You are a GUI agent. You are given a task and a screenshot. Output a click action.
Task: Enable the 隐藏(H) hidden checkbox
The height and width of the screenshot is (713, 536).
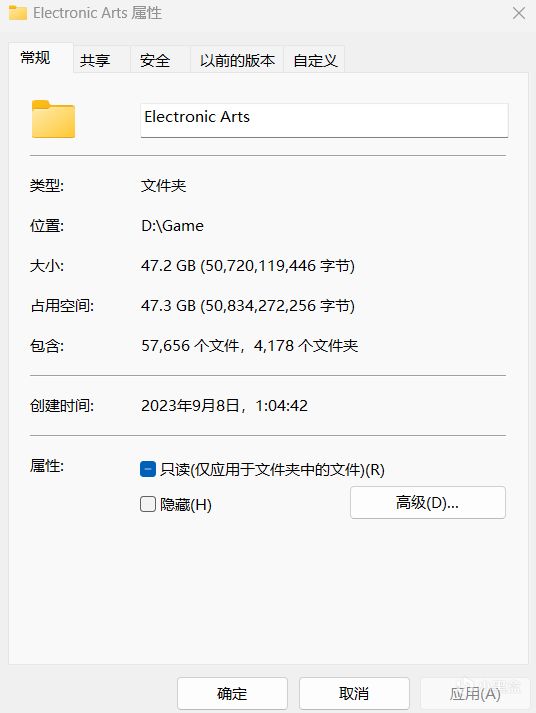pyautogui.click(x=148, y=504)
